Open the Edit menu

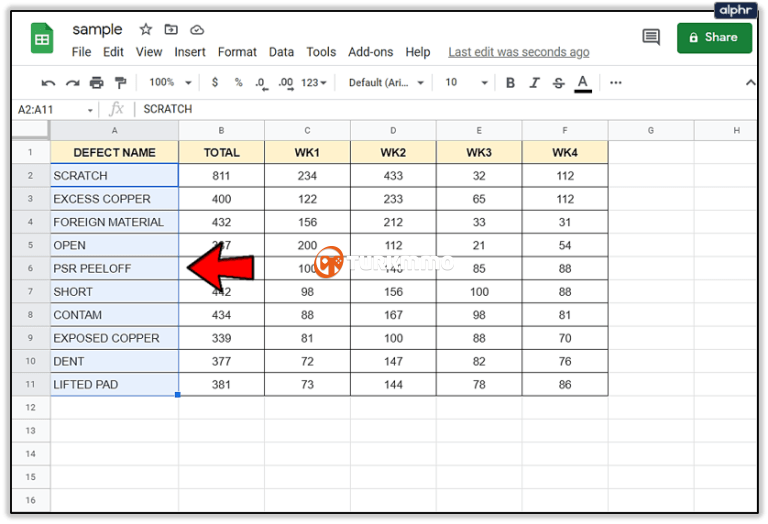click(x=113, y=52)
